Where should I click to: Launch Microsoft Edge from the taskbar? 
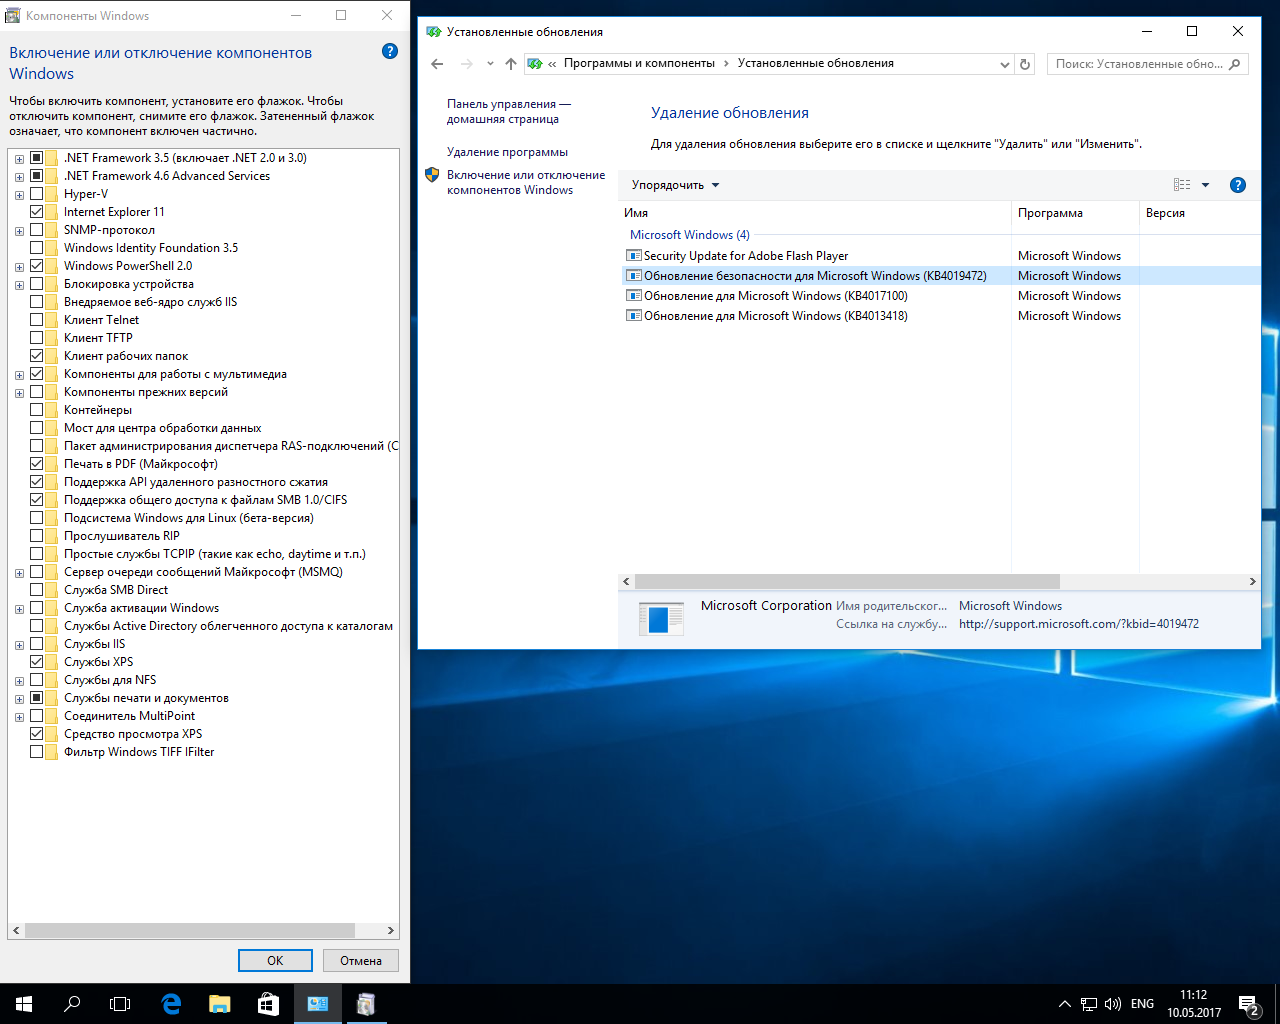pyautogui.click(x=171, y=1004)
